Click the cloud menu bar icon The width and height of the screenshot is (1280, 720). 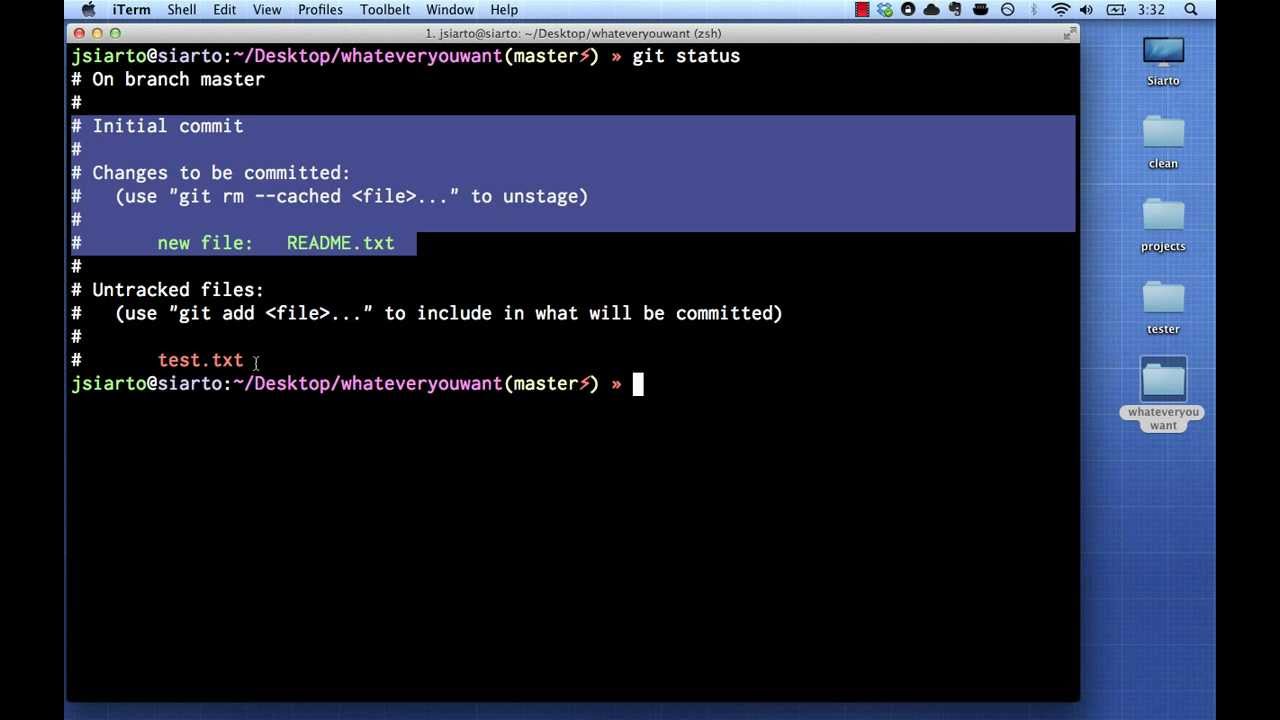[x=932, y=10]
